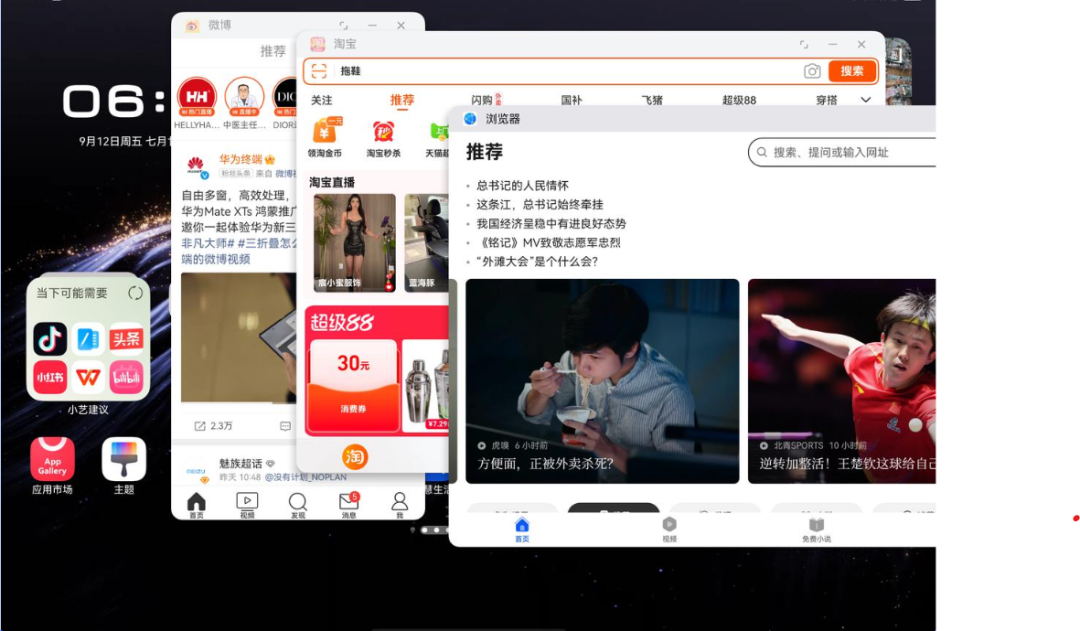Open headline 我国经济呈稳中有进良好态势
Screen dimensions: 1080x631
pyautogui.click(x=551, y=223)
